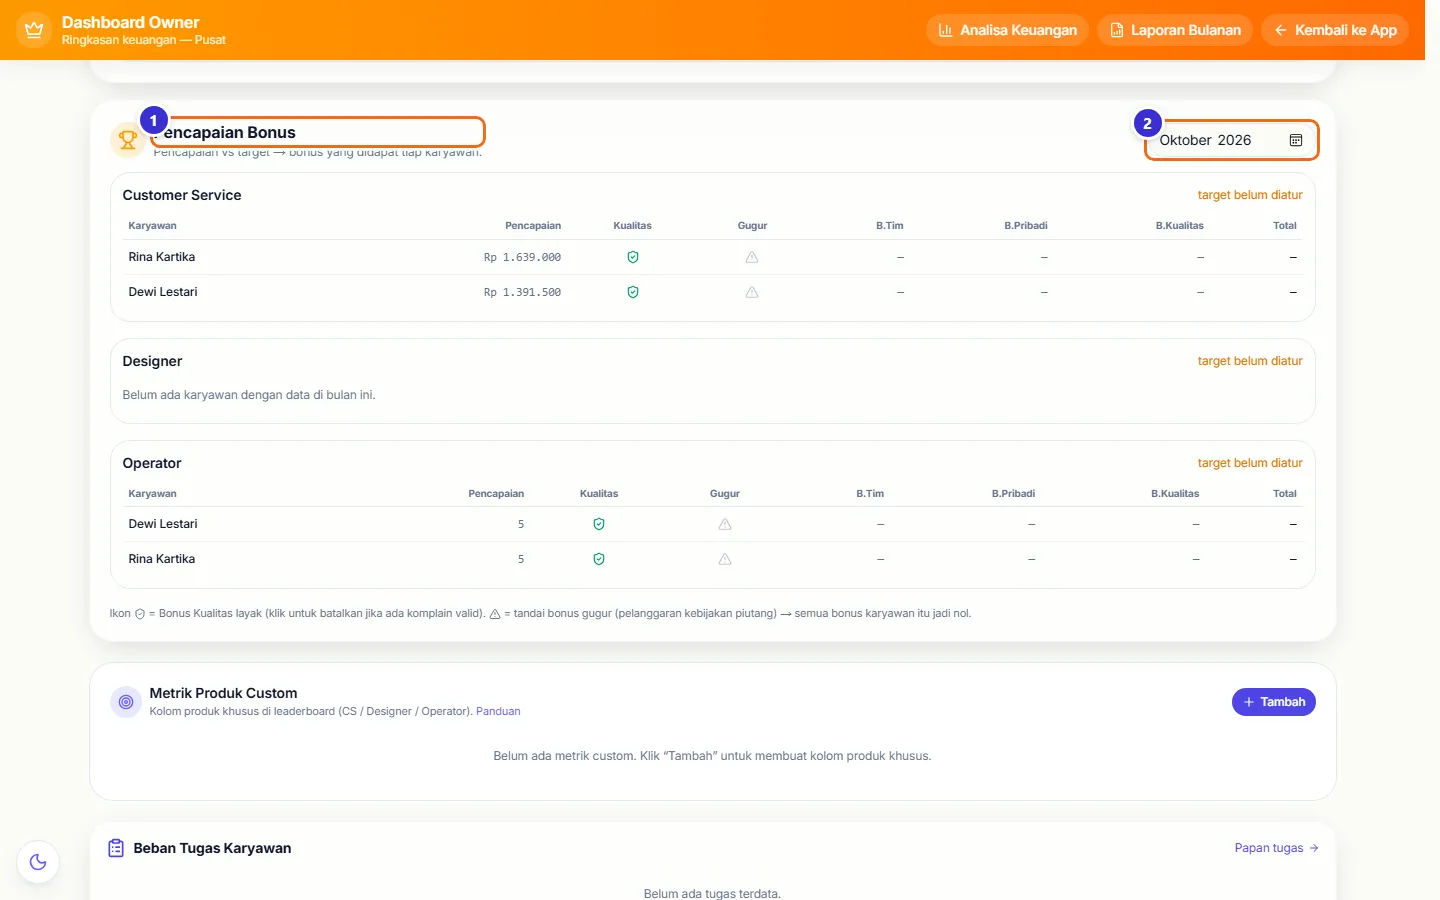Click the crown Dashboard Owner icon
The width and height of the screenshot is (1440, 900).
34,30
